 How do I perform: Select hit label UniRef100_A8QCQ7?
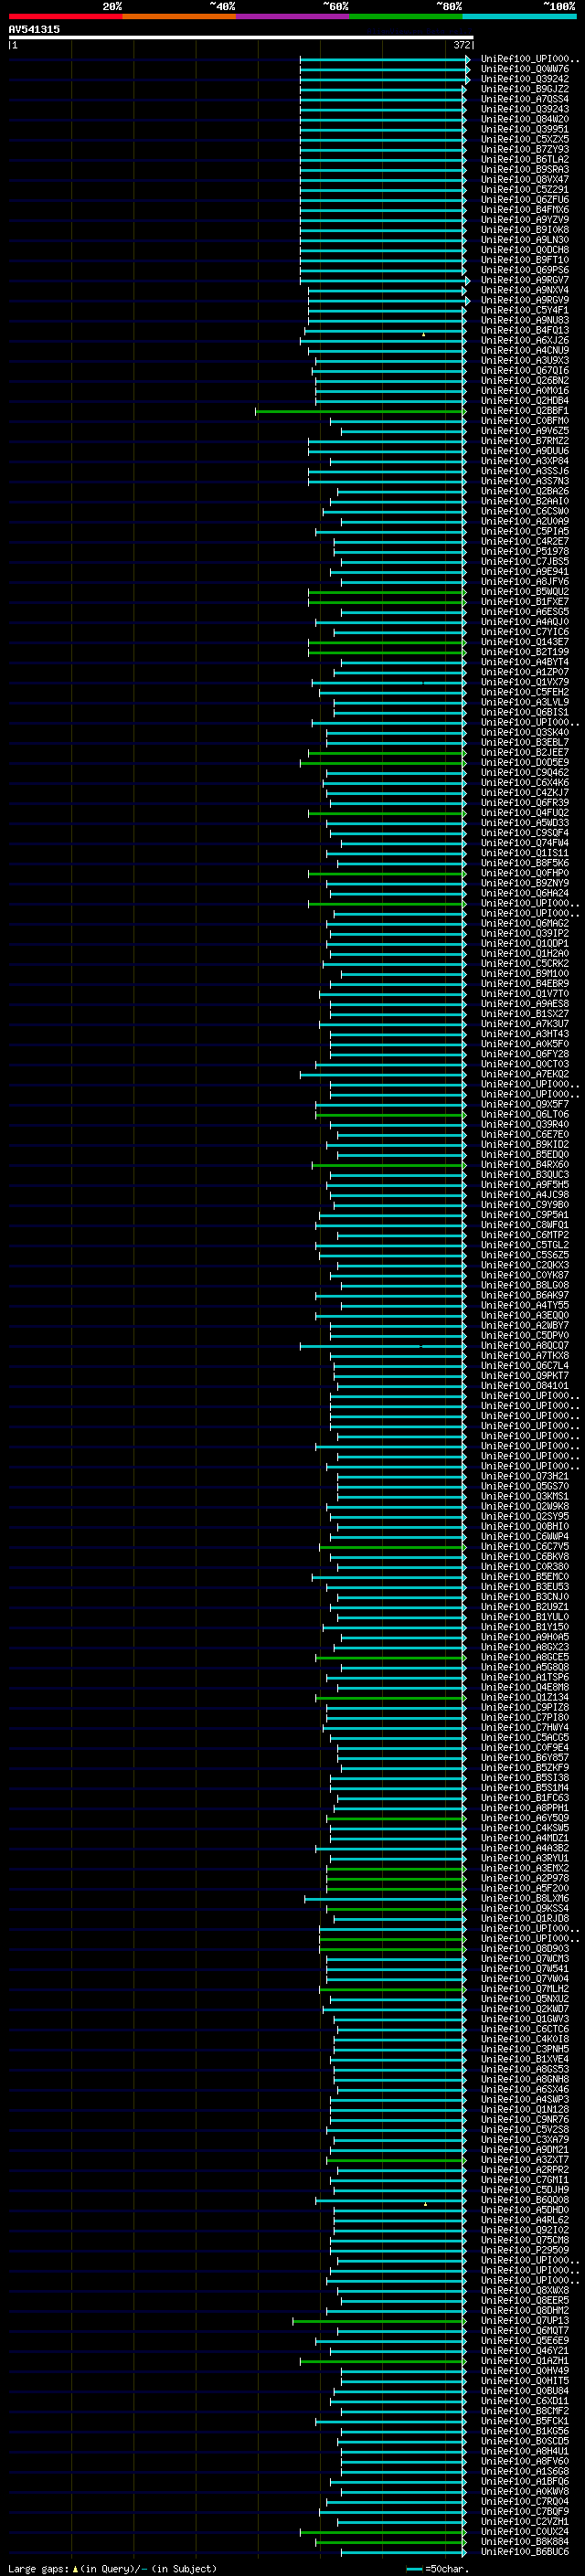point(525,1346)
